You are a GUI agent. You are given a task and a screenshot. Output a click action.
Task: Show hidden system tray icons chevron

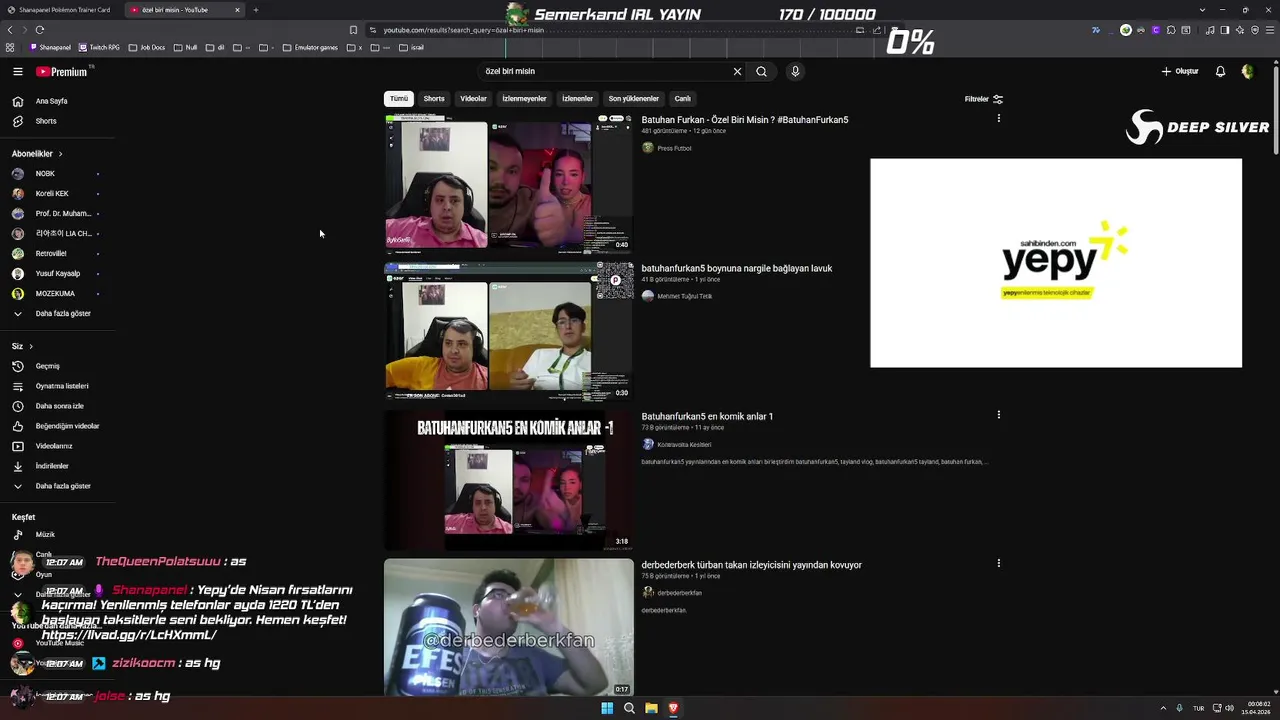pos(1164,708)
